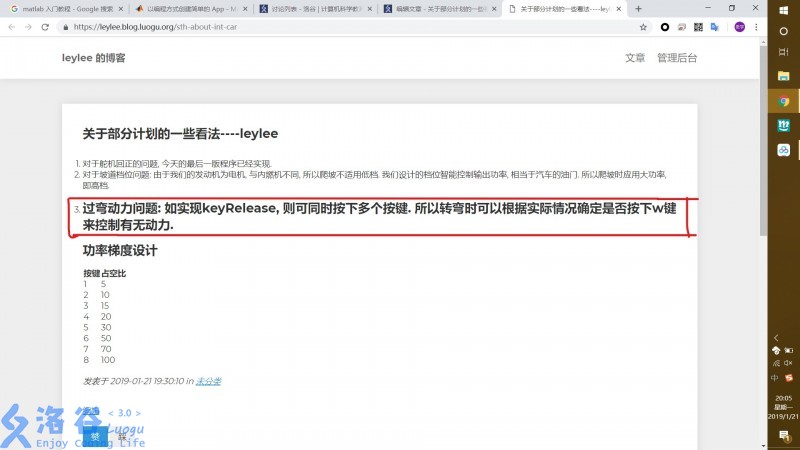
Task: Click the blue 赞 like button
Action: click(x=95, y=436)
